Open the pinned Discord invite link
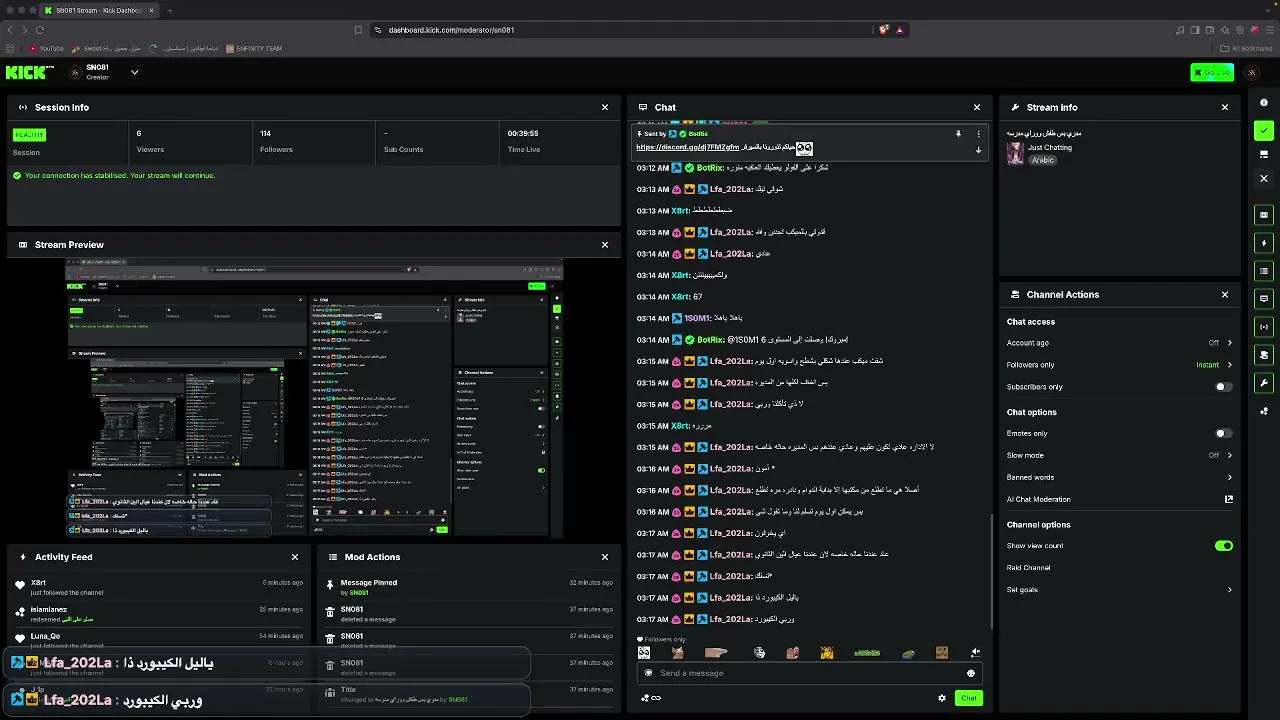The width and height of the screenshot is (1280, 720). [x=688, y=148]
